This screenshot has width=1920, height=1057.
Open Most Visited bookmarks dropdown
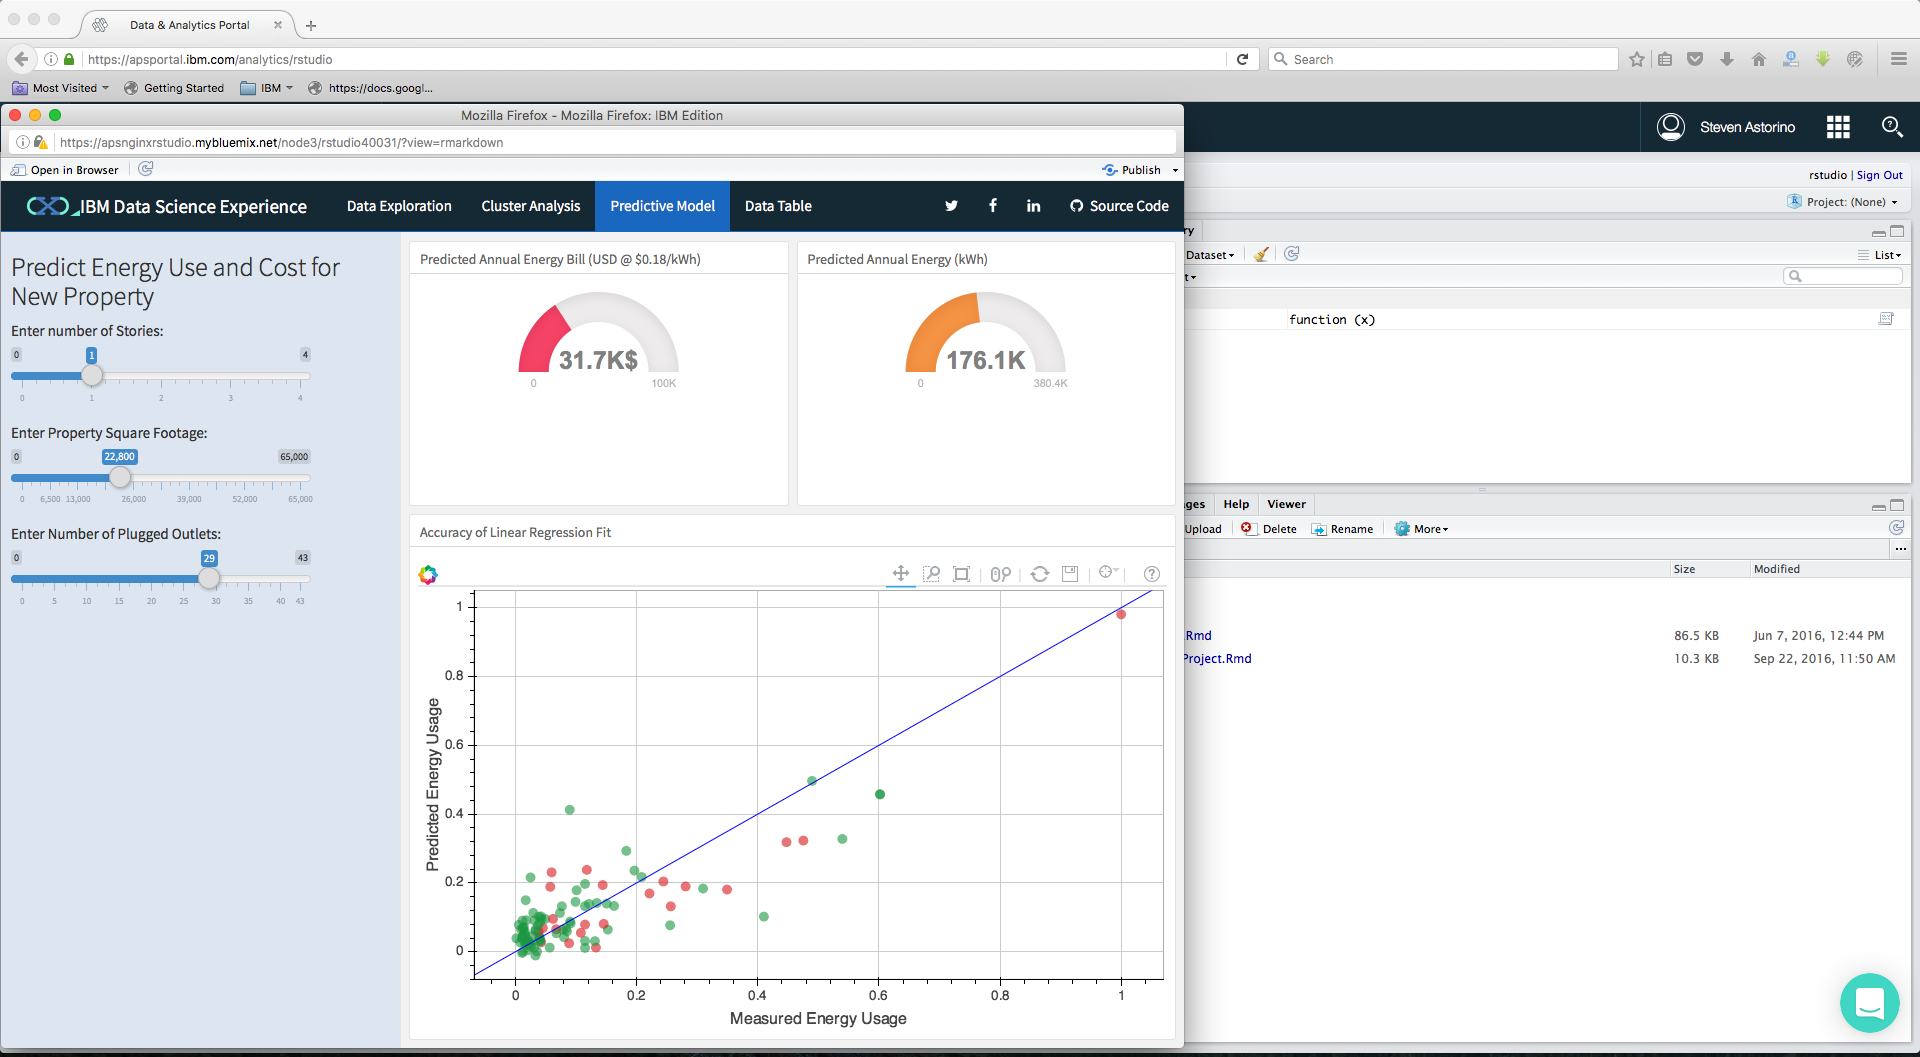pyautogui.click(x=60, y=88)
